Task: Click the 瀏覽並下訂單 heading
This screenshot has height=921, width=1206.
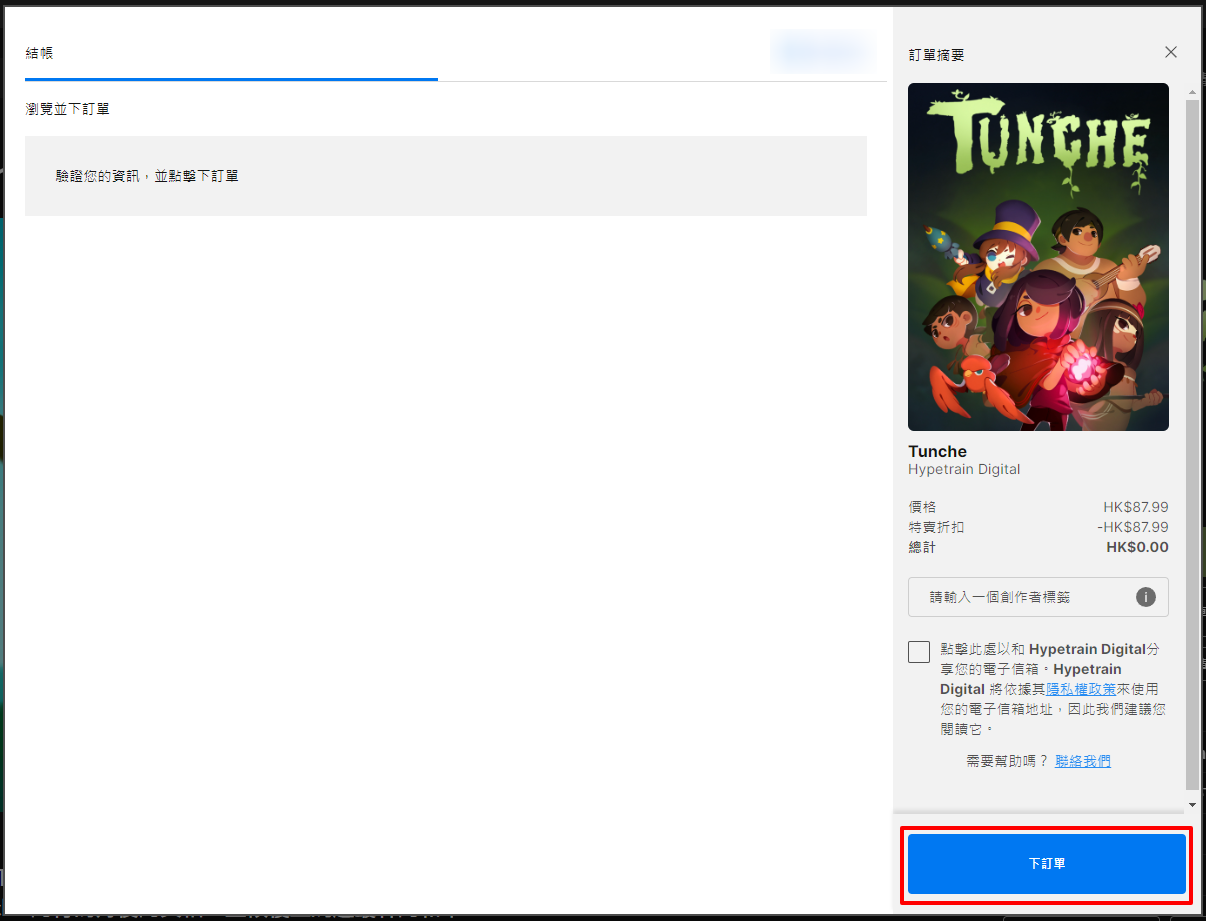Action: (x=67, y=108)
